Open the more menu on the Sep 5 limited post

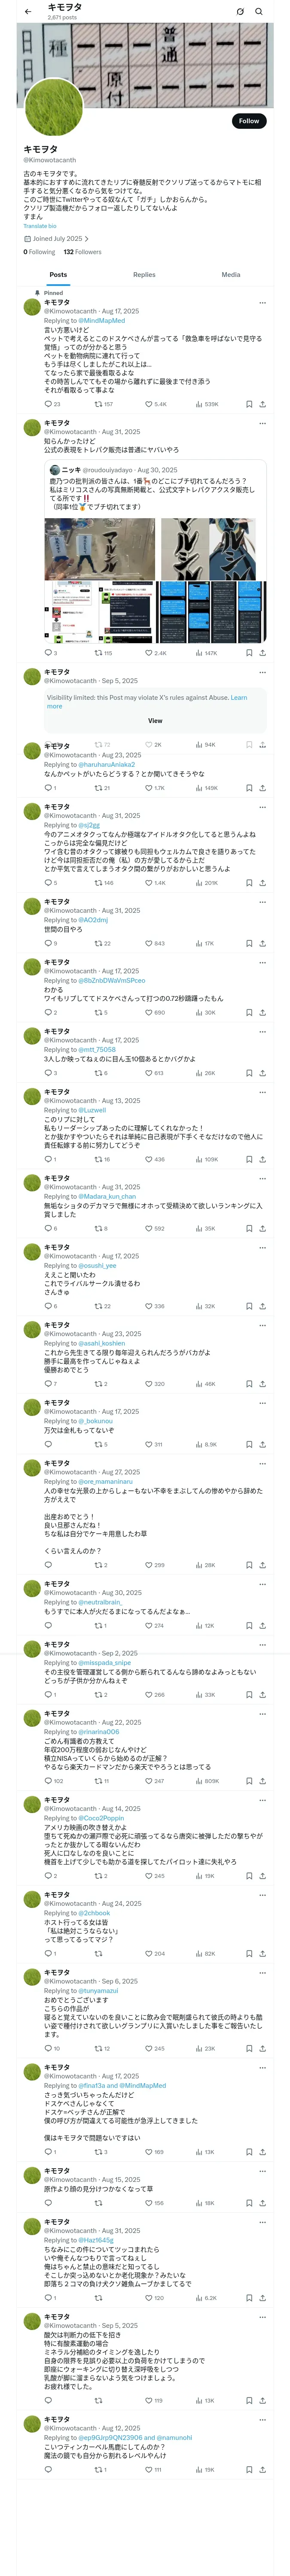pos(262,672)
